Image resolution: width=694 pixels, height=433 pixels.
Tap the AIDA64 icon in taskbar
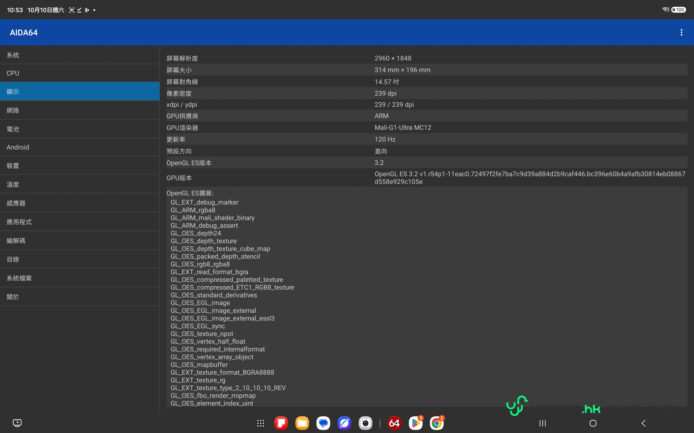coord(394,423)
